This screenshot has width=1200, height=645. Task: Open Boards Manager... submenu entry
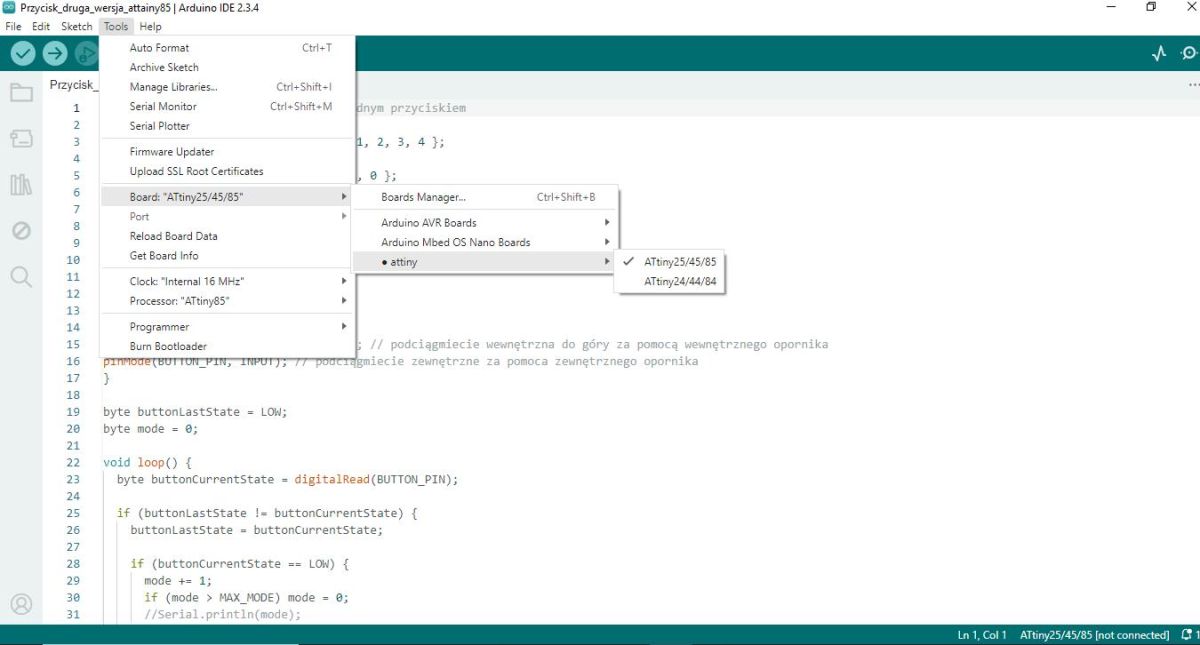485,197
